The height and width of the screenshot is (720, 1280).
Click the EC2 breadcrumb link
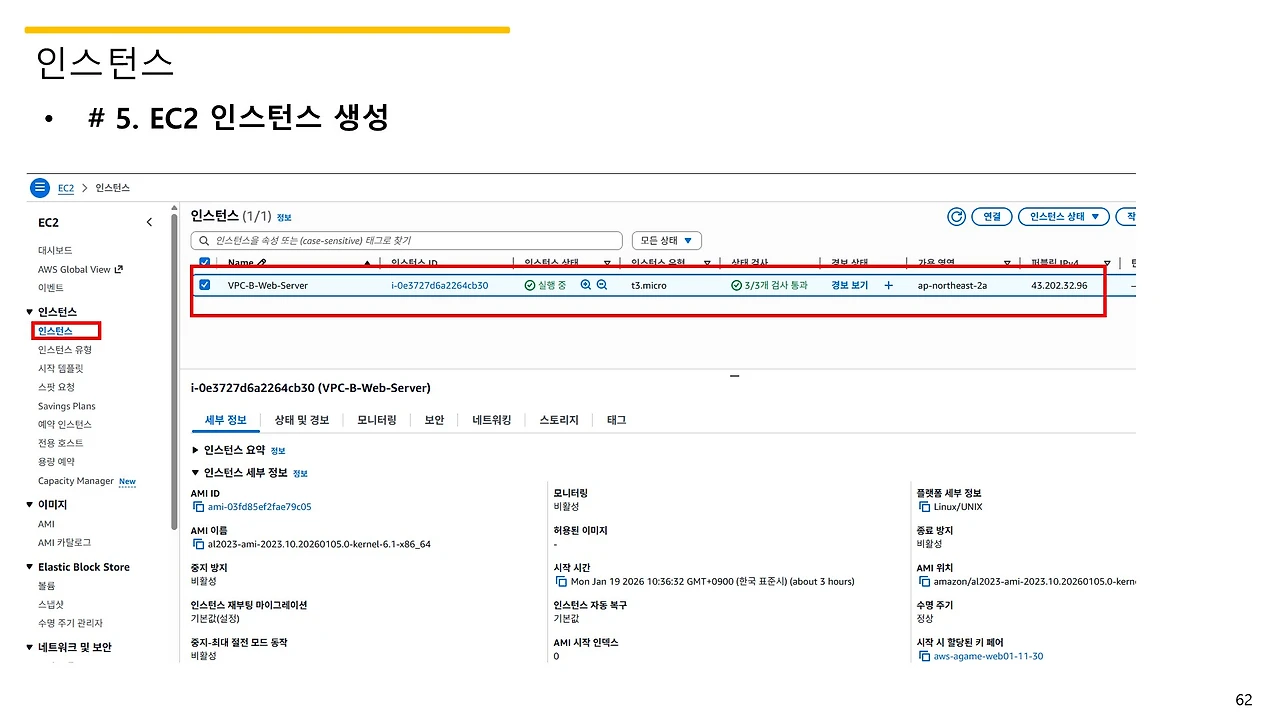point(66,188)
